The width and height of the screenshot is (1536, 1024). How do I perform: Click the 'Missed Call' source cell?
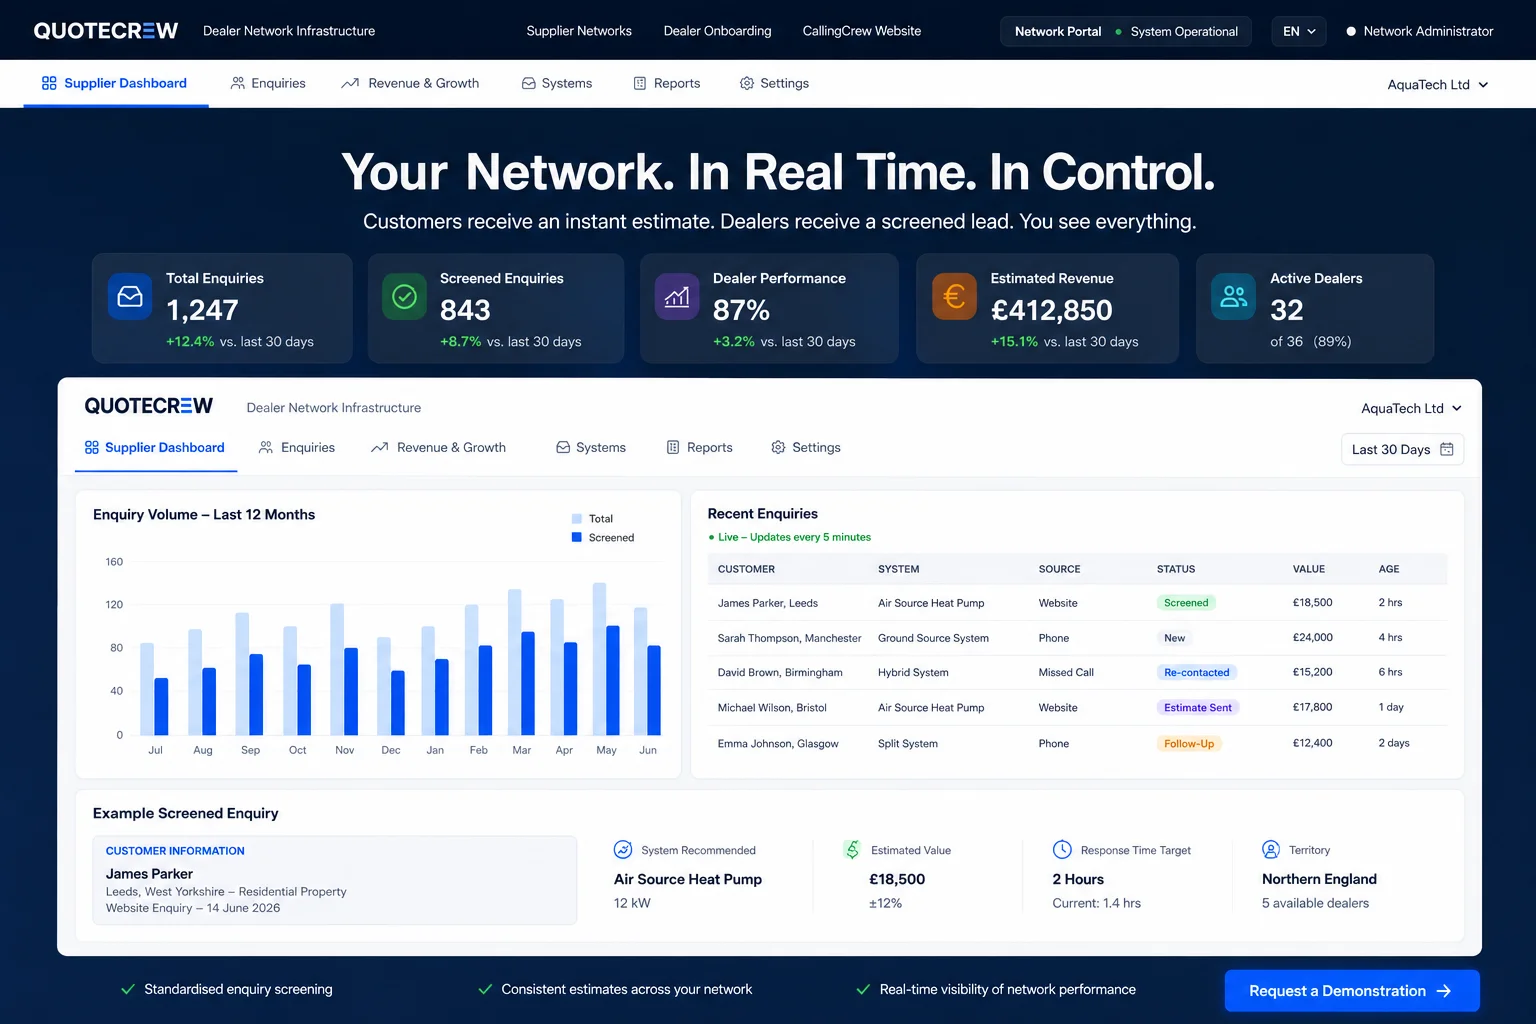click(x=1066, y=672)
